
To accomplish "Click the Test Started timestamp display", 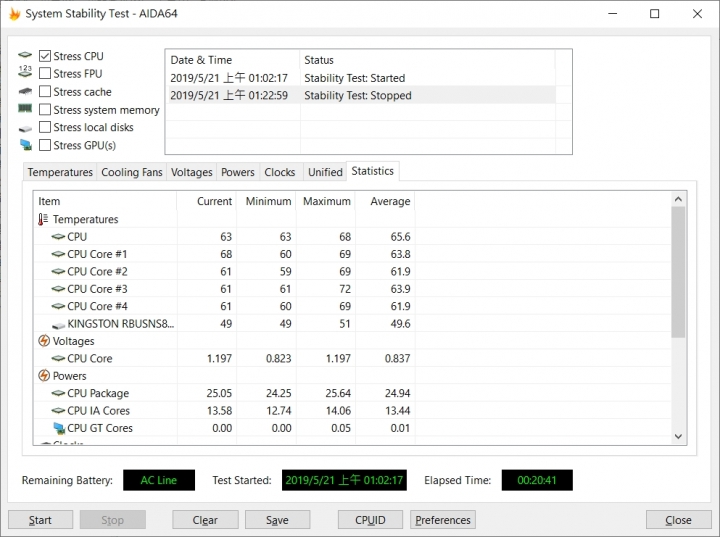I will [x=344, y=480].
